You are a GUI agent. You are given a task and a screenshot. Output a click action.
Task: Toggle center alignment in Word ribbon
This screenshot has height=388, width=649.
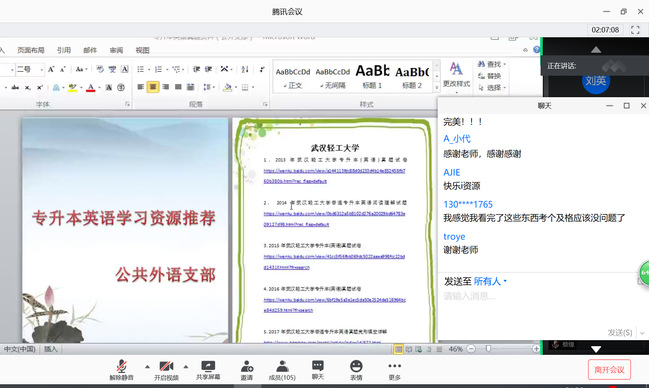pos(153,87)
